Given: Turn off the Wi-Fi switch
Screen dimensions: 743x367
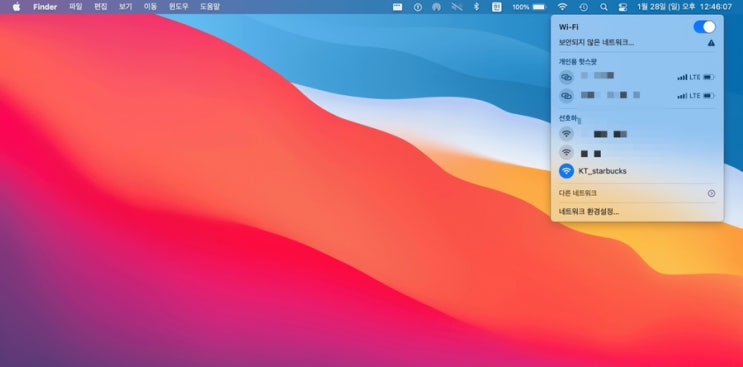Looking at the screenshot, I should tap(704, 27).
